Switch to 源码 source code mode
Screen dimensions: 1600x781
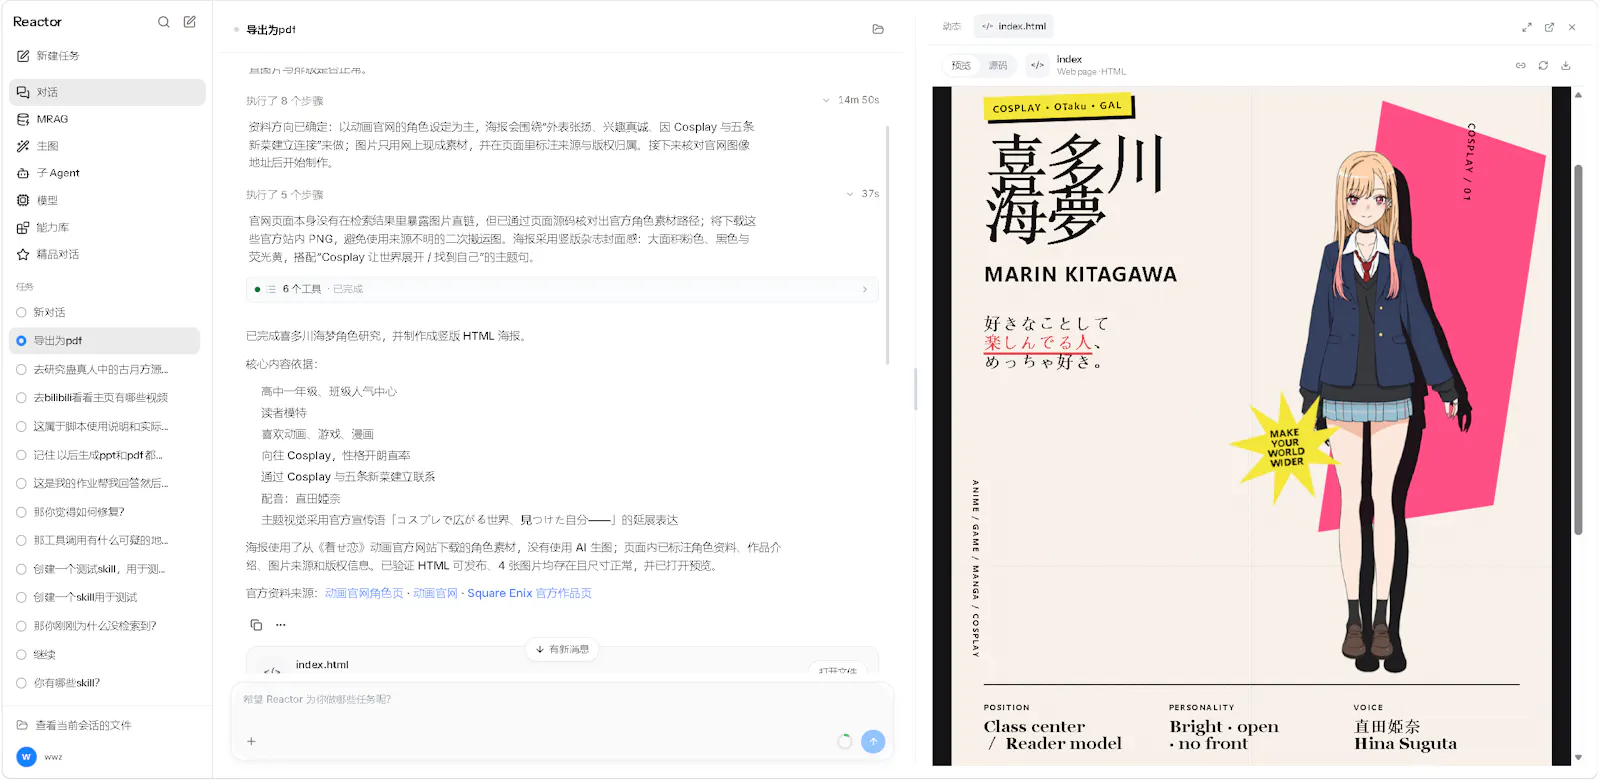tap(998, 66)
